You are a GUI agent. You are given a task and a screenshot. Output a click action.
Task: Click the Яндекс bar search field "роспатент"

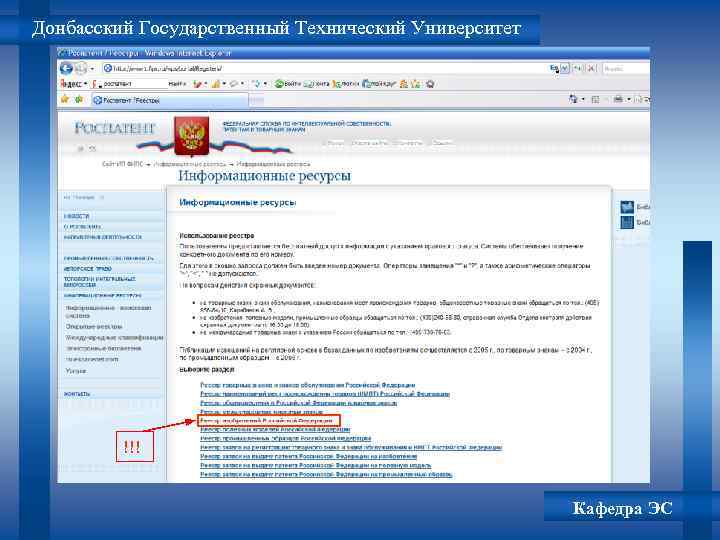pyautogui.click(x=129, y=84)
